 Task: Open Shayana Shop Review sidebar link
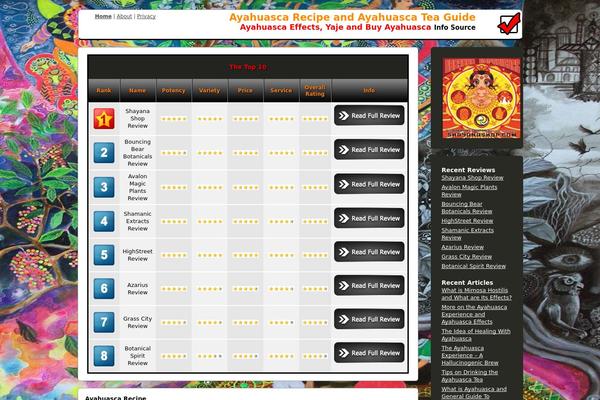(x=472, y=178)
